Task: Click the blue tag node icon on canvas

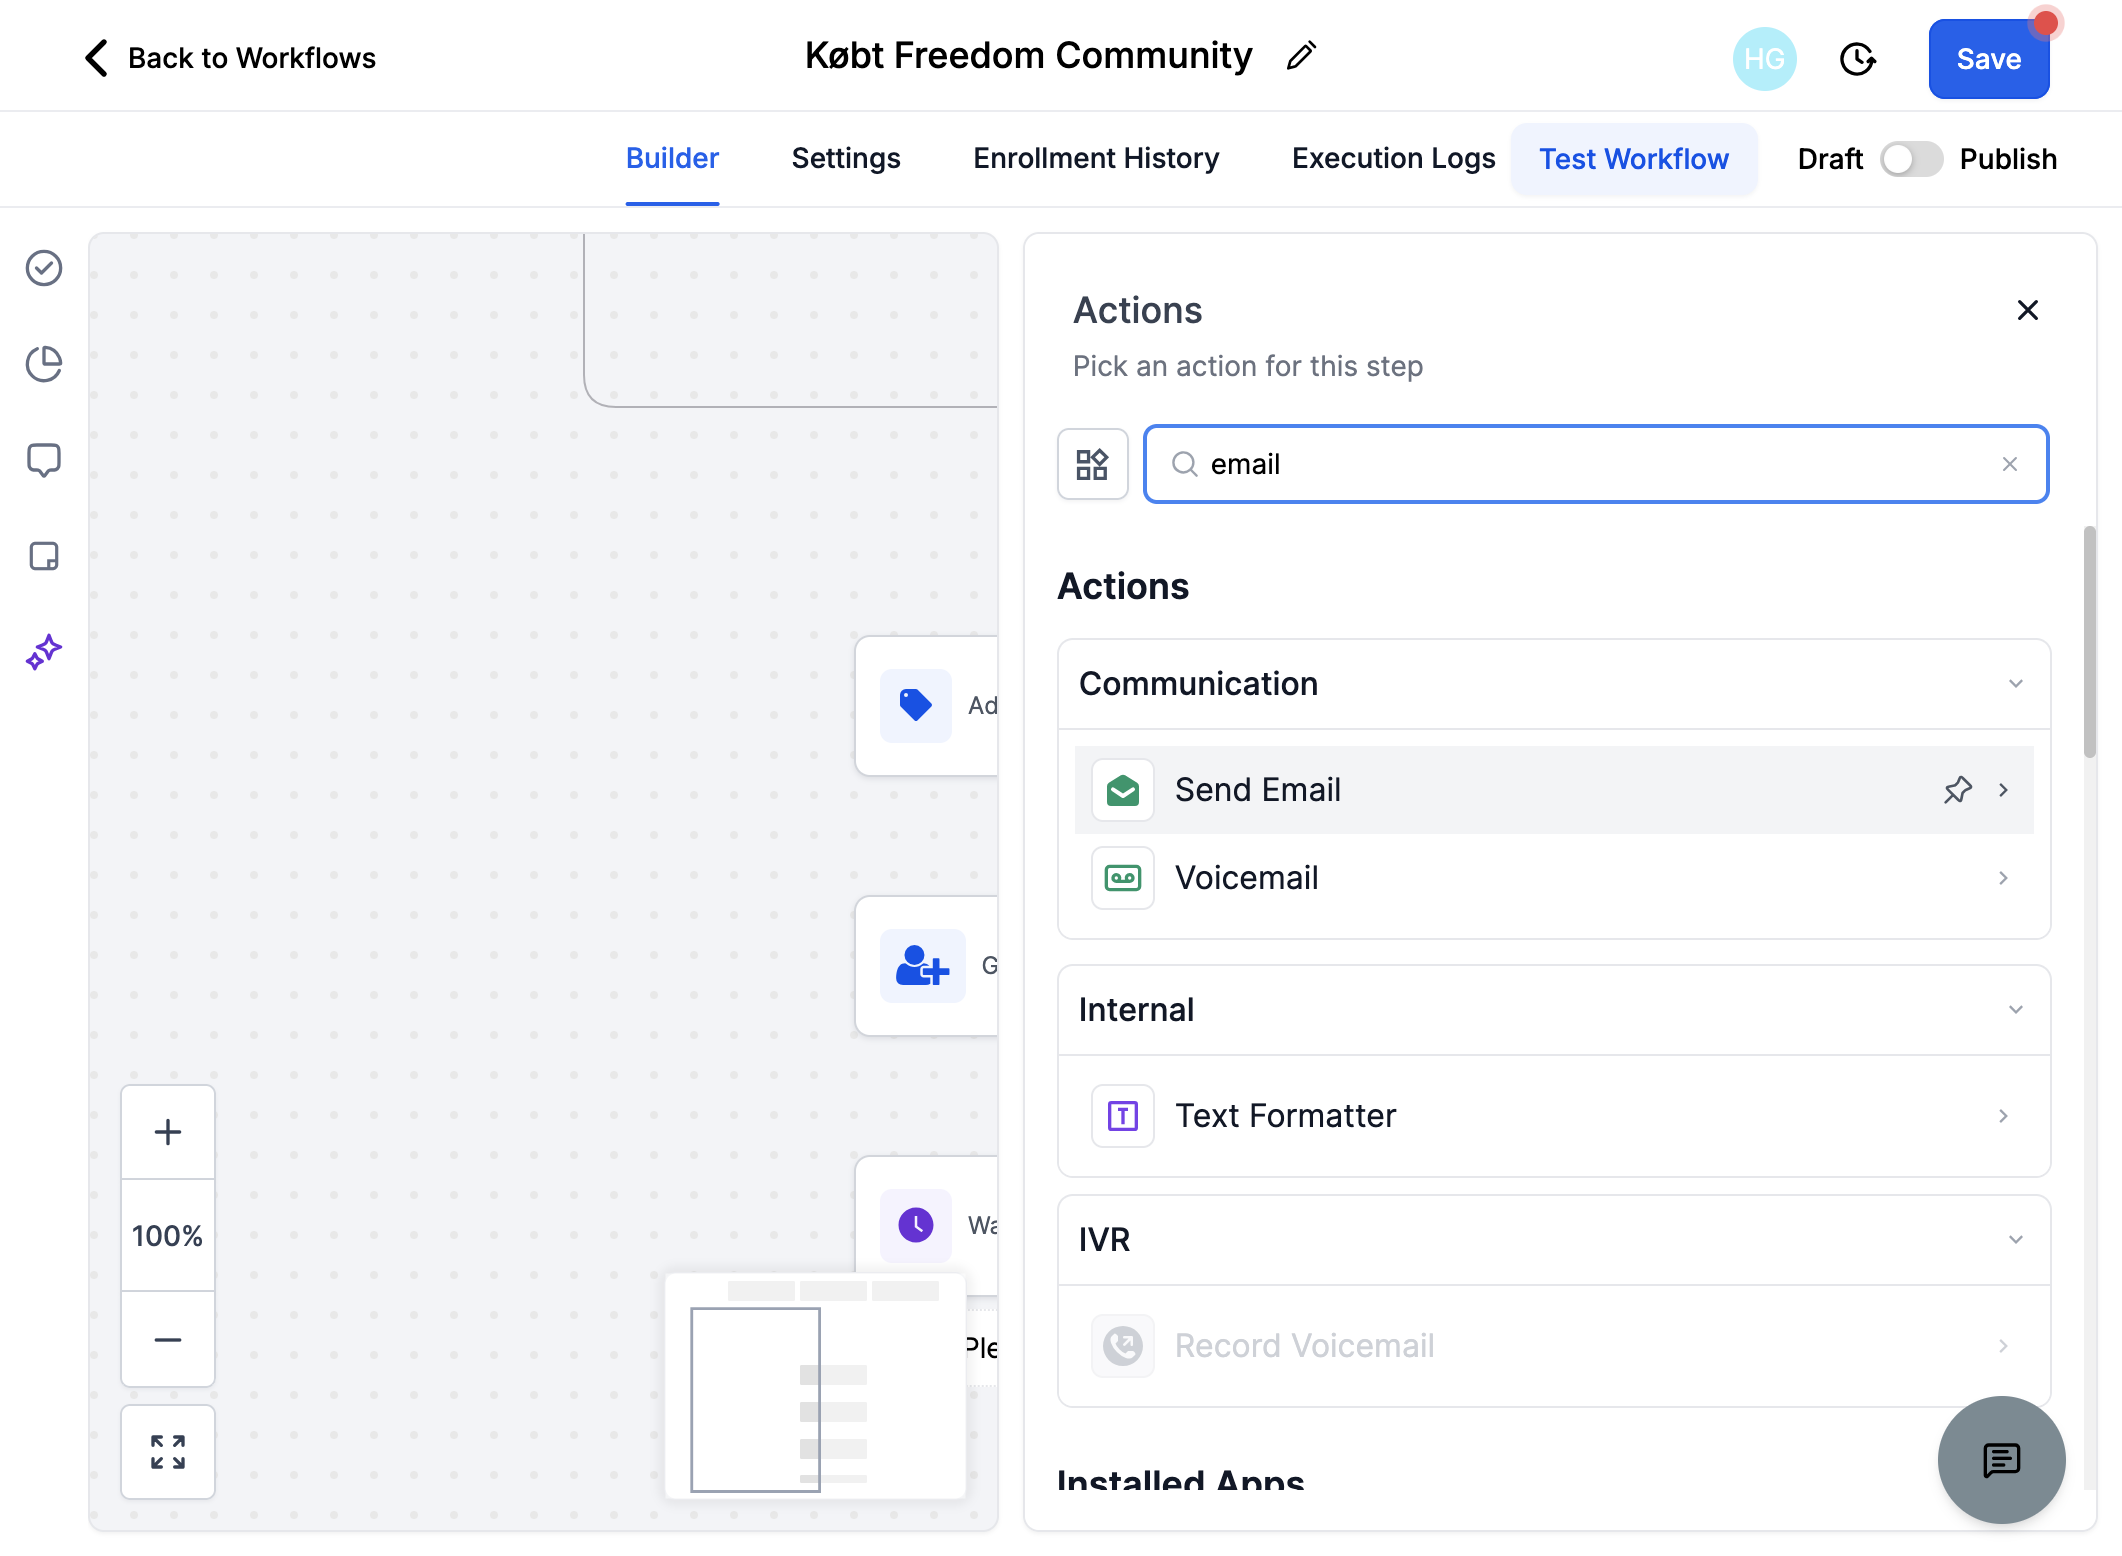Action: click(915, 705)
